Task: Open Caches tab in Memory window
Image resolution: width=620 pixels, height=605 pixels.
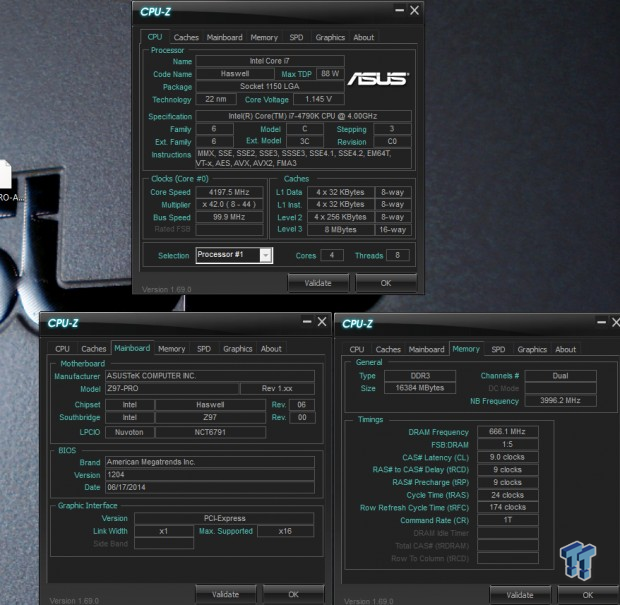Action: point(388,350)
